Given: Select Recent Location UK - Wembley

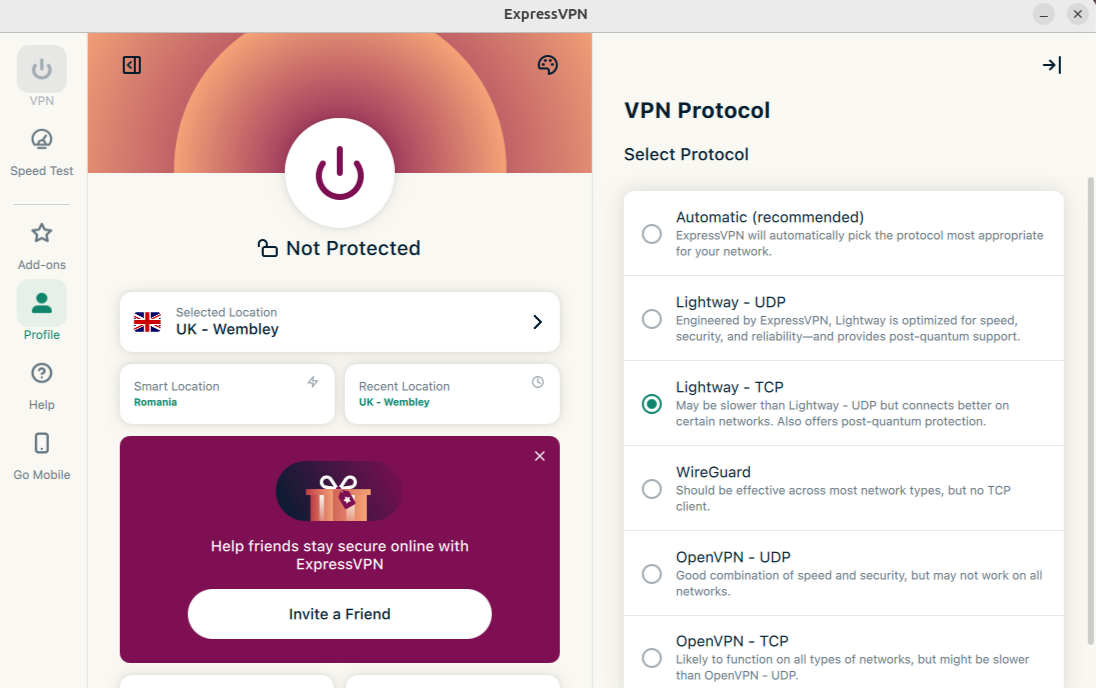Looking at the screenshot, I should [x=452, y=394].
